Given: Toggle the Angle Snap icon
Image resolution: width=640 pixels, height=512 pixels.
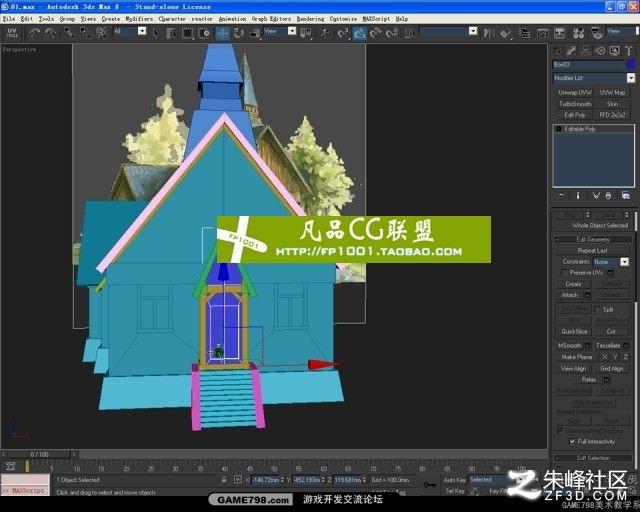Looking at the screenshot, I should (x=359, y=33).
